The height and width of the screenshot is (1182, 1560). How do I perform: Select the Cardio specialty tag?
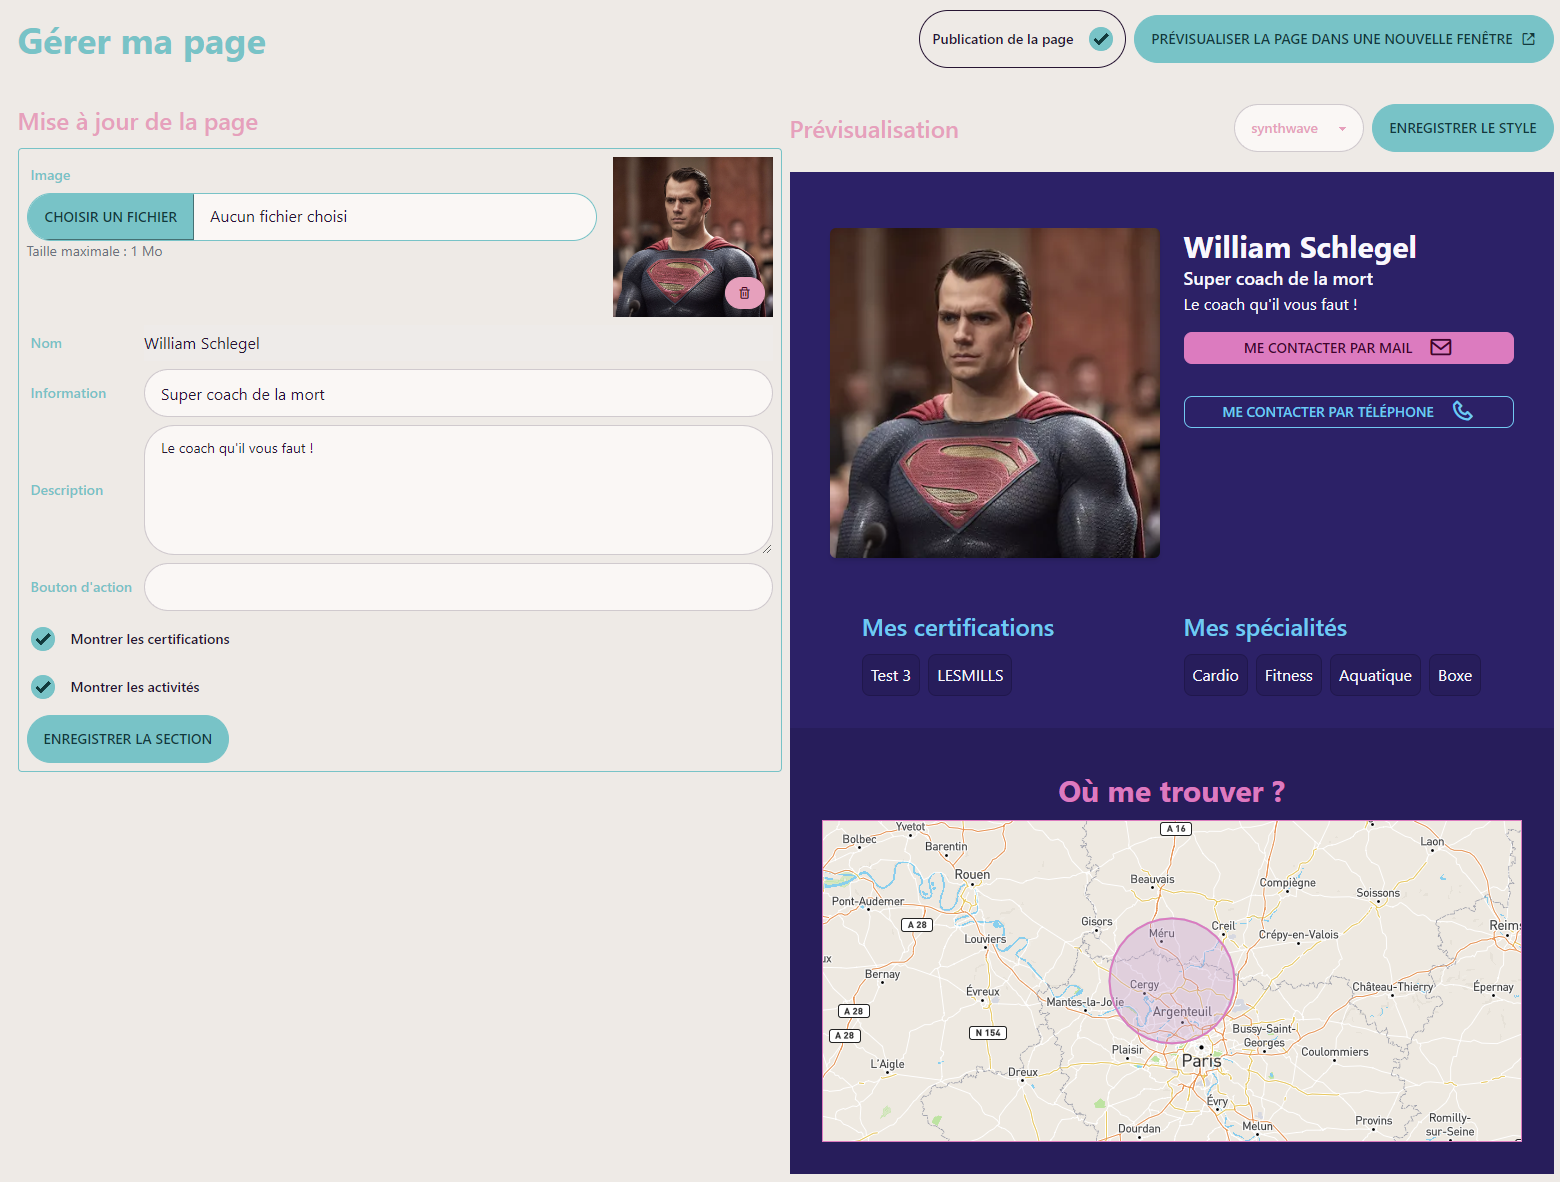click(1215, 675)
